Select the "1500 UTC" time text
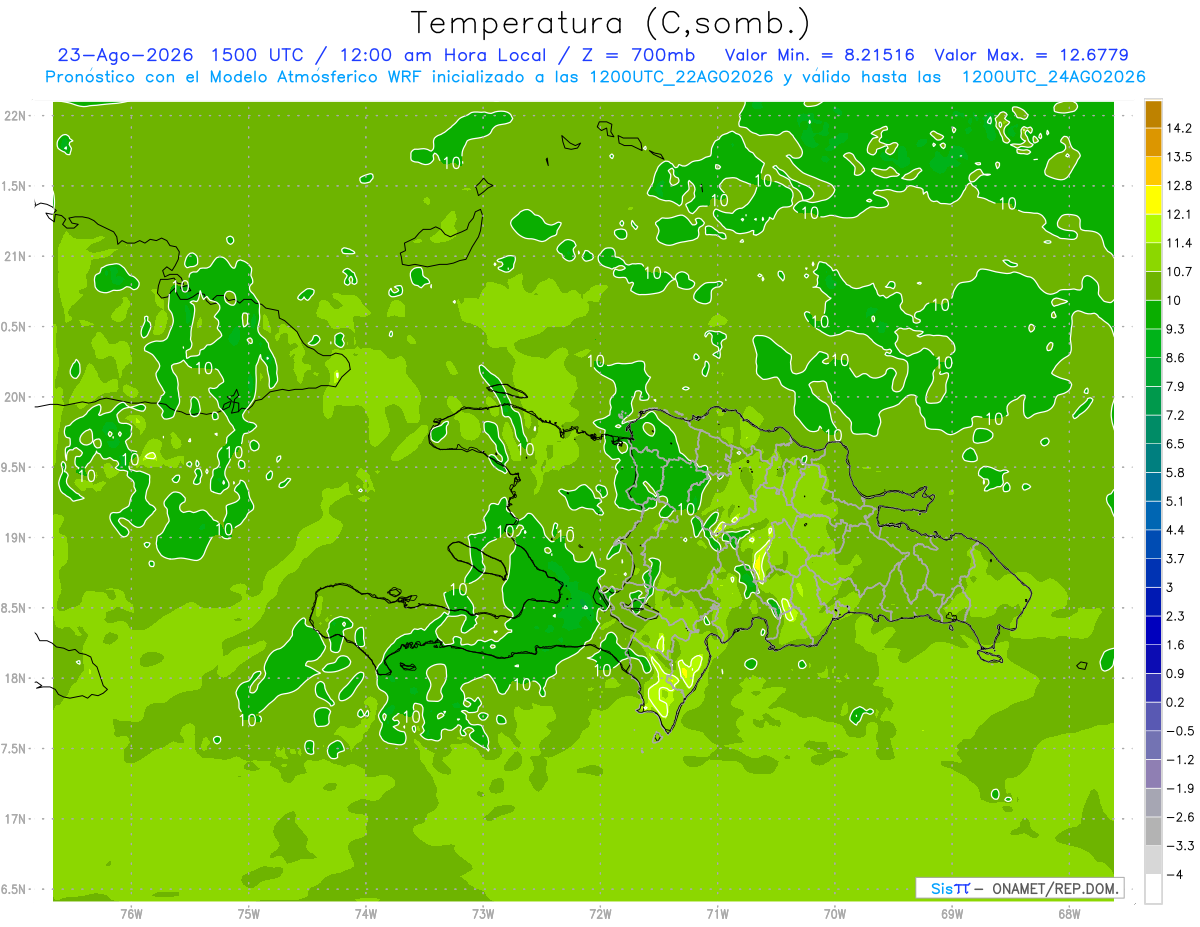 pos(258,55)
